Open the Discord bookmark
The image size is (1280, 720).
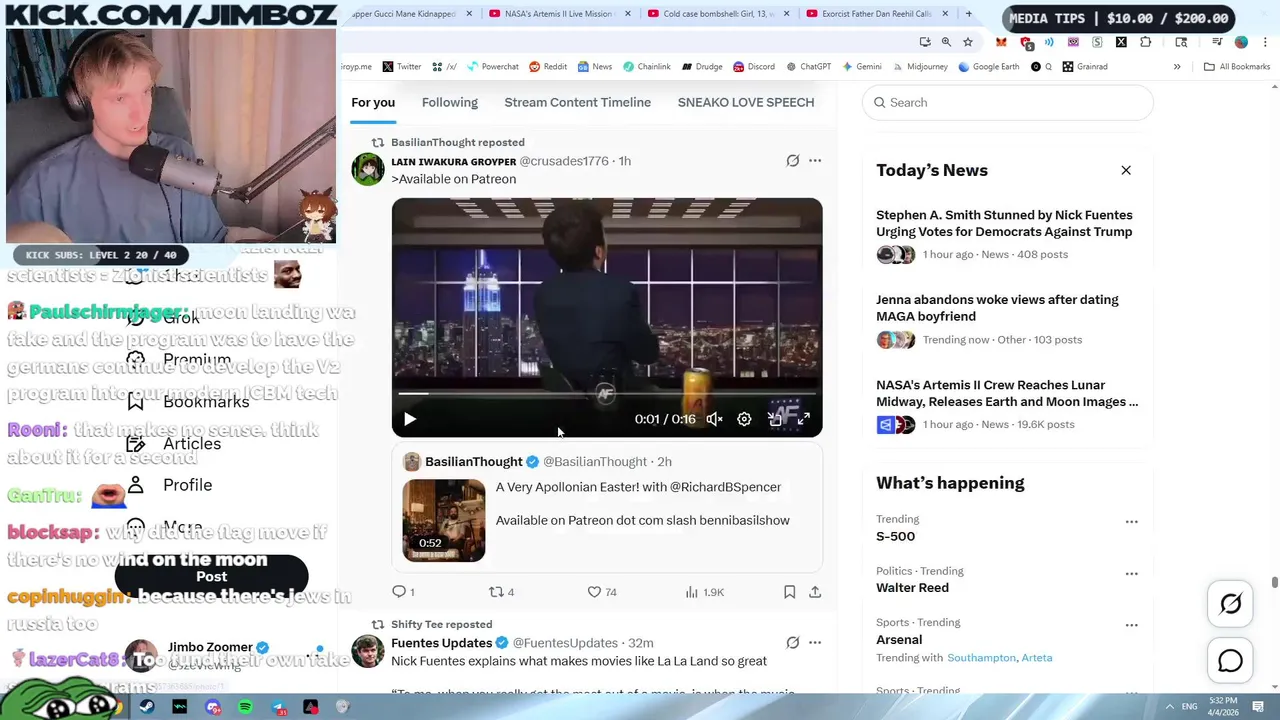(753, 67)
